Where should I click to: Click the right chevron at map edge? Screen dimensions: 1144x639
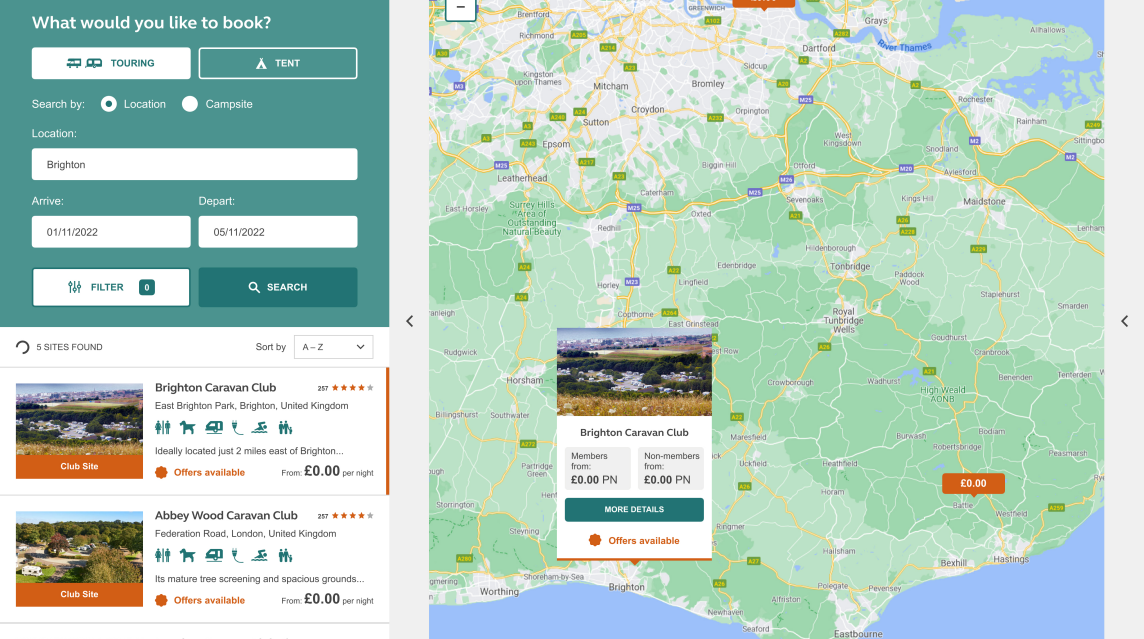tap(1124, 321)
